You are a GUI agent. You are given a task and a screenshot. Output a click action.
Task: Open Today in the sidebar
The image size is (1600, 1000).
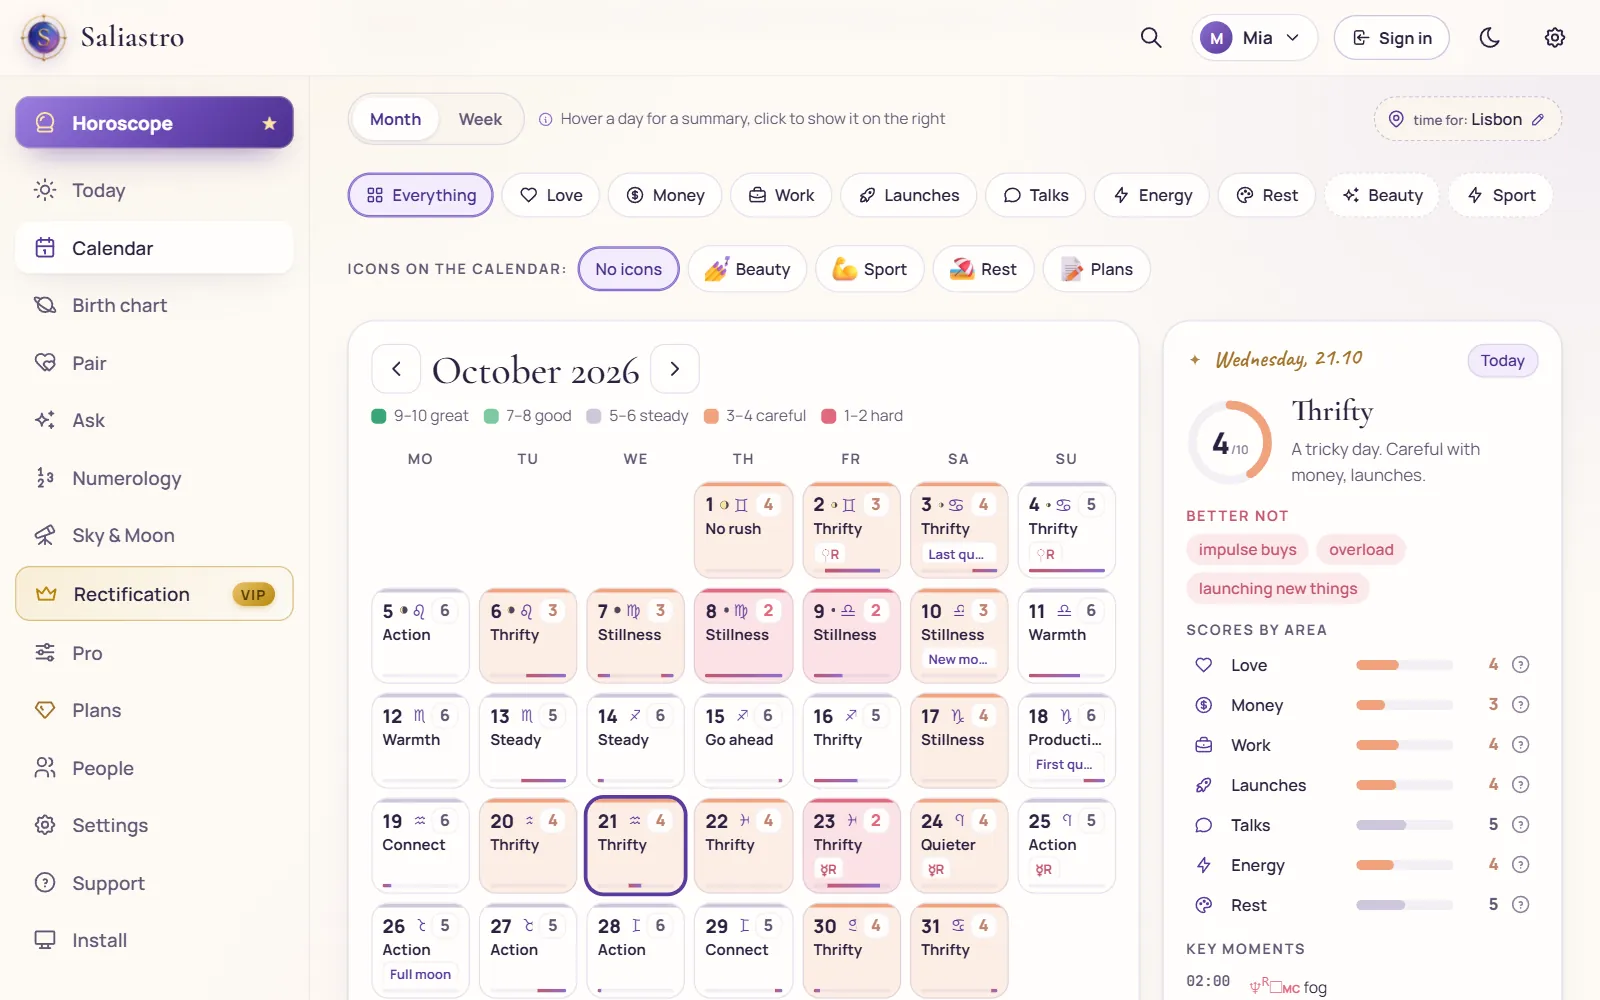154,190
